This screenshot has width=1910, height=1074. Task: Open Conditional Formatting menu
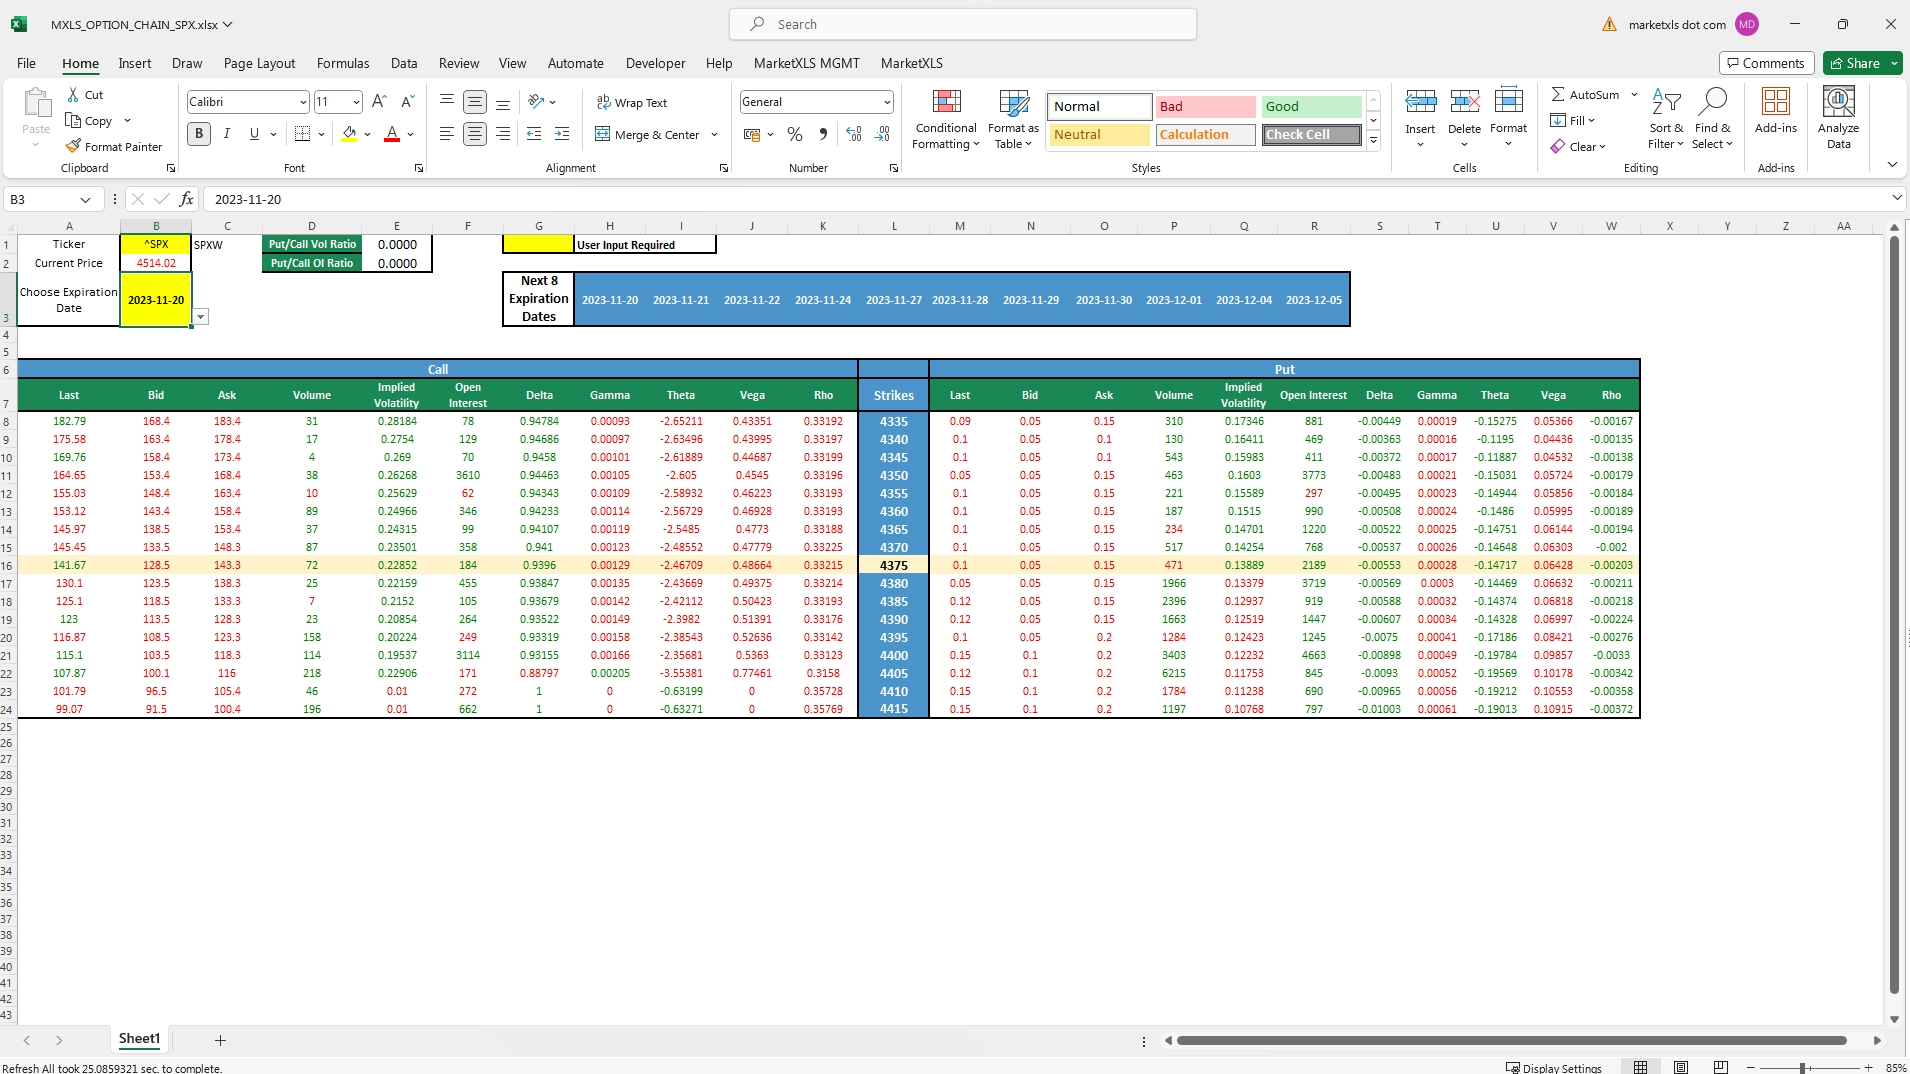point(946,119)
